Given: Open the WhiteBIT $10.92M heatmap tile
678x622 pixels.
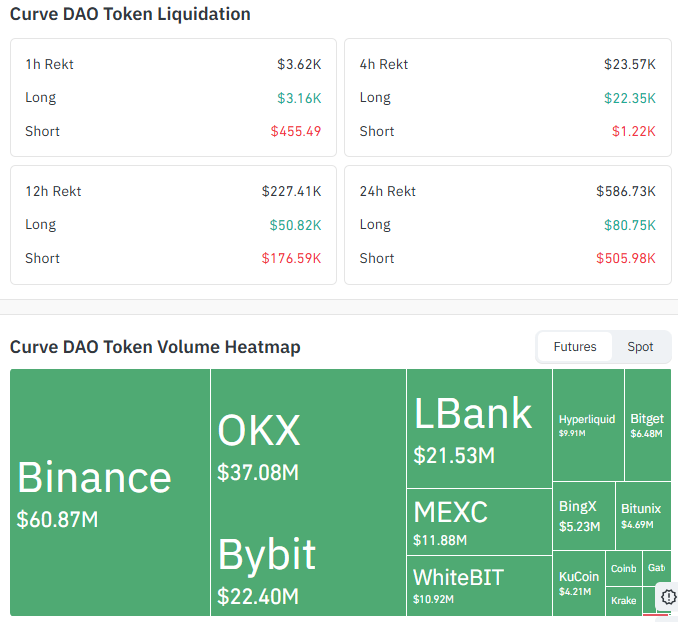Looking at the screenshot, I should pos(479,586).
